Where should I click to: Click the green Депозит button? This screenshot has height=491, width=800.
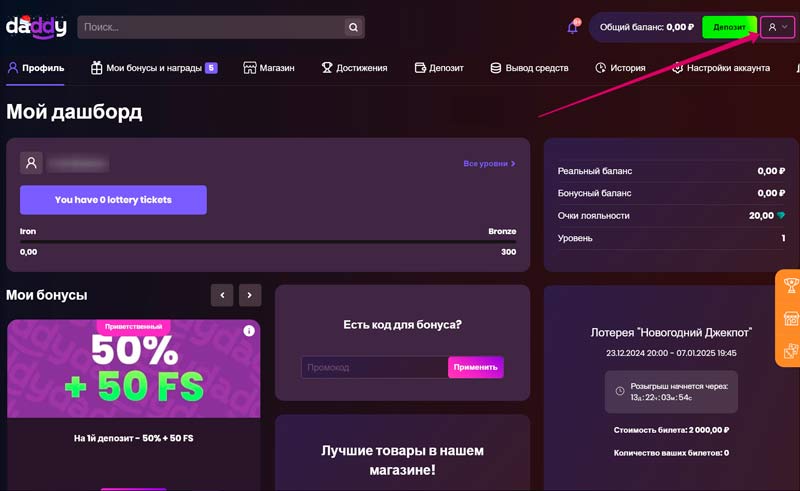click(x=729, y=27)
